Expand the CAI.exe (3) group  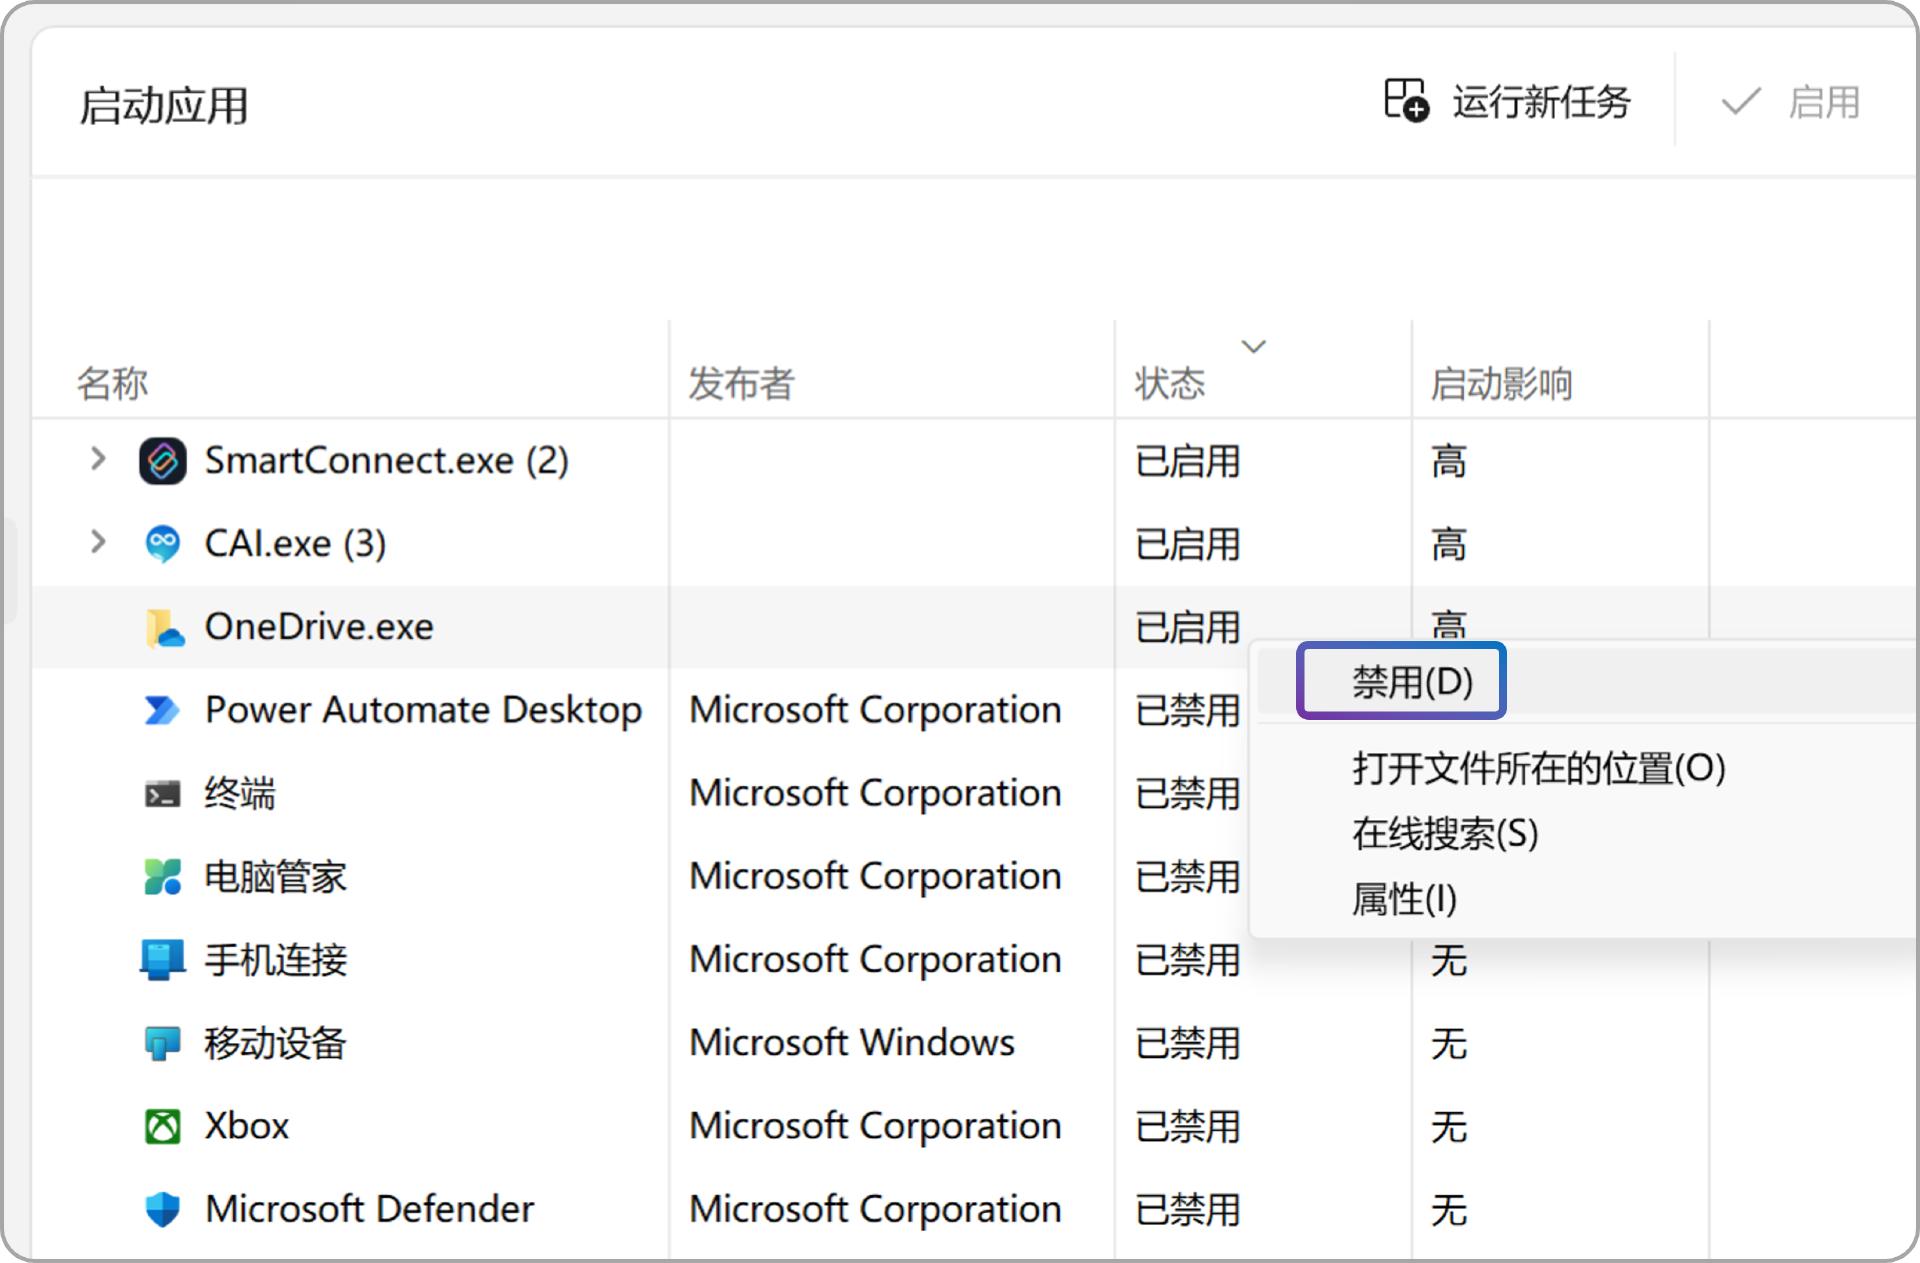tap(97, 542)
